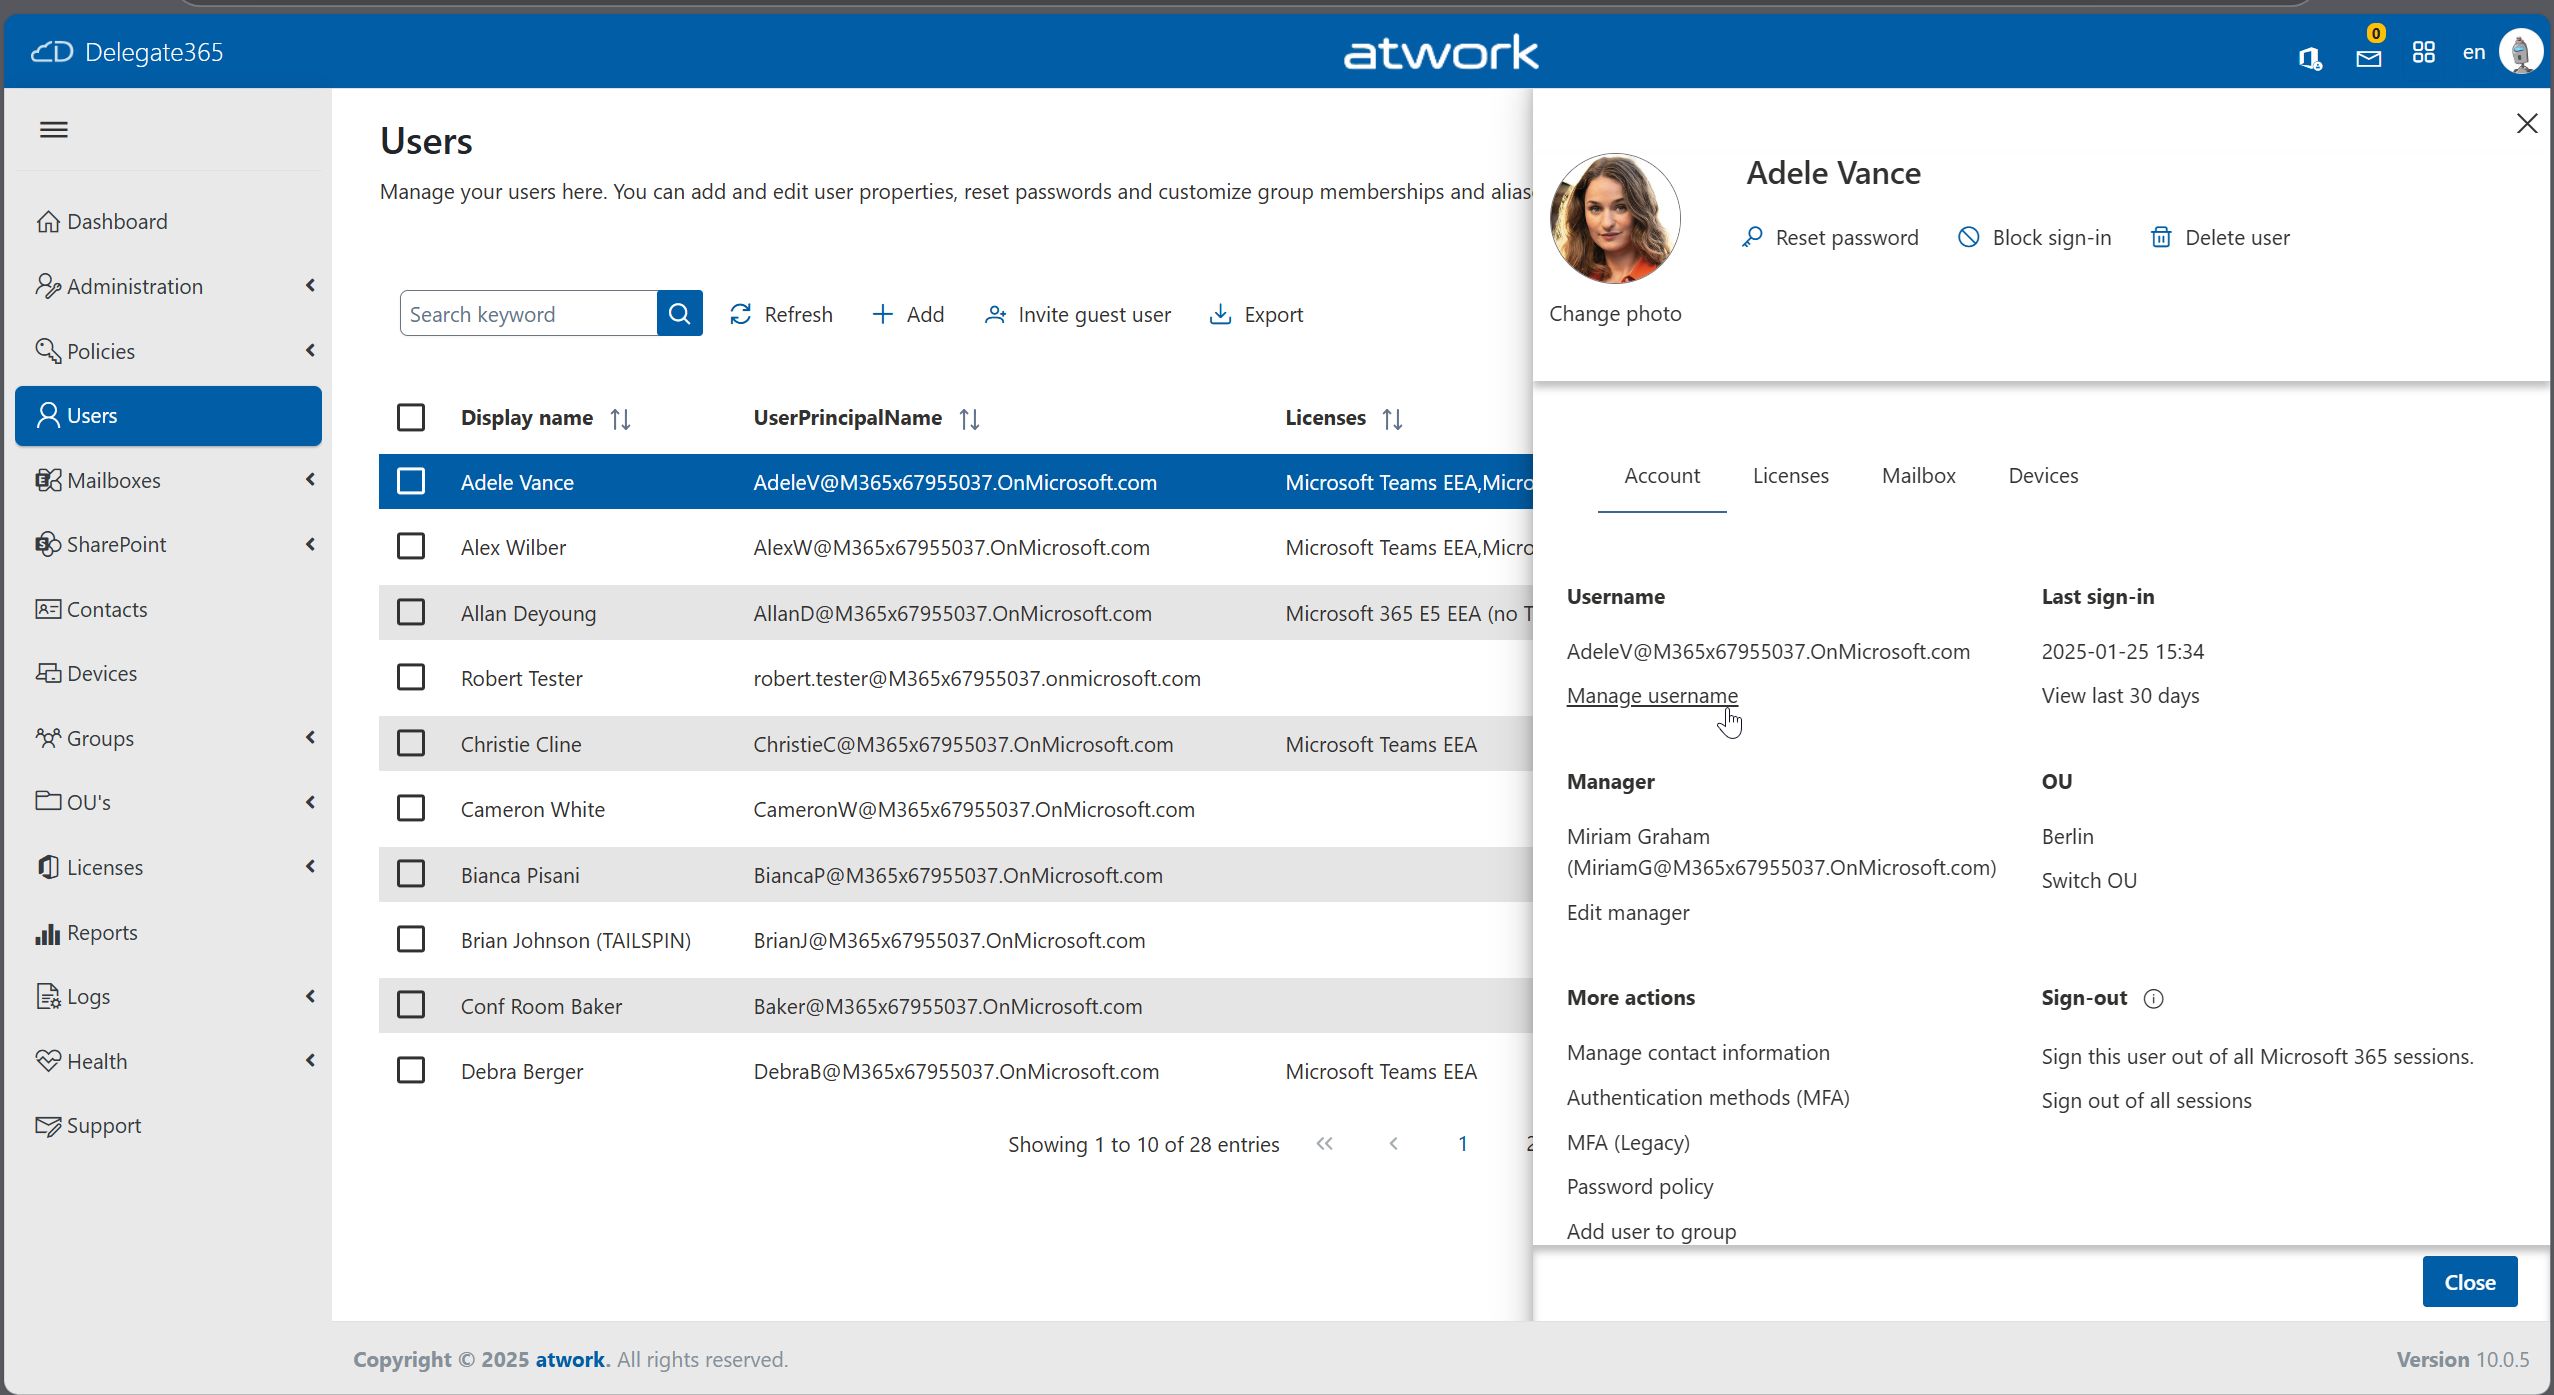Click the Sign-out info icon
Viewport: 2554px width, 1395px height.
tap(2154, 998)
